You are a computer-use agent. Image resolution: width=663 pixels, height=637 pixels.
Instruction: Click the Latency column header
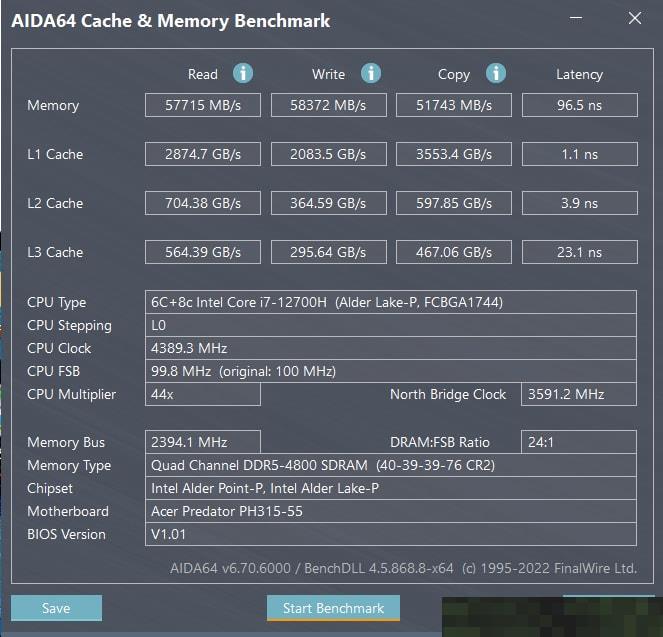coord(579,74)
